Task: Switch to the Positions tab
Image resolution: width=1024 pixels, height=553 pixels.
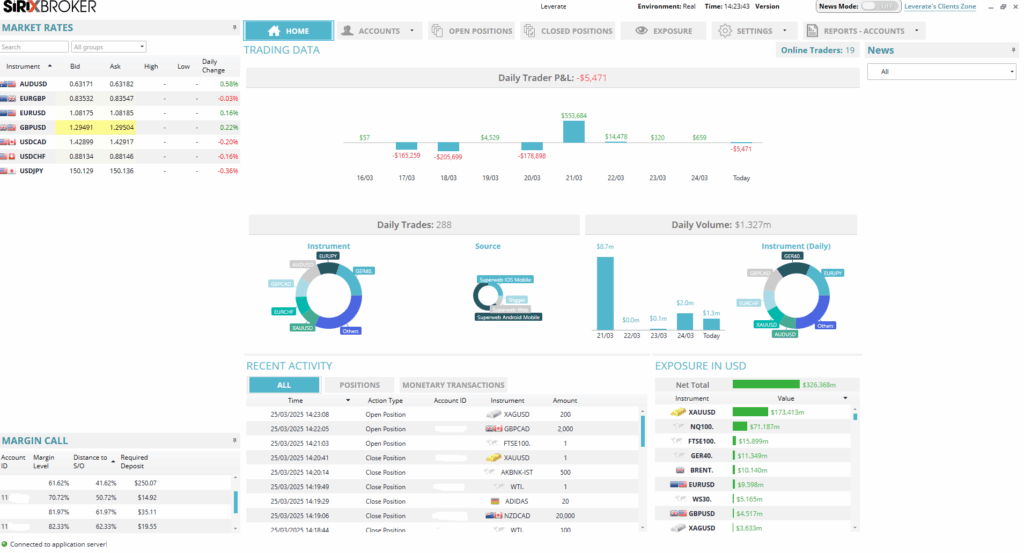Action: click(x=359, y=385)
